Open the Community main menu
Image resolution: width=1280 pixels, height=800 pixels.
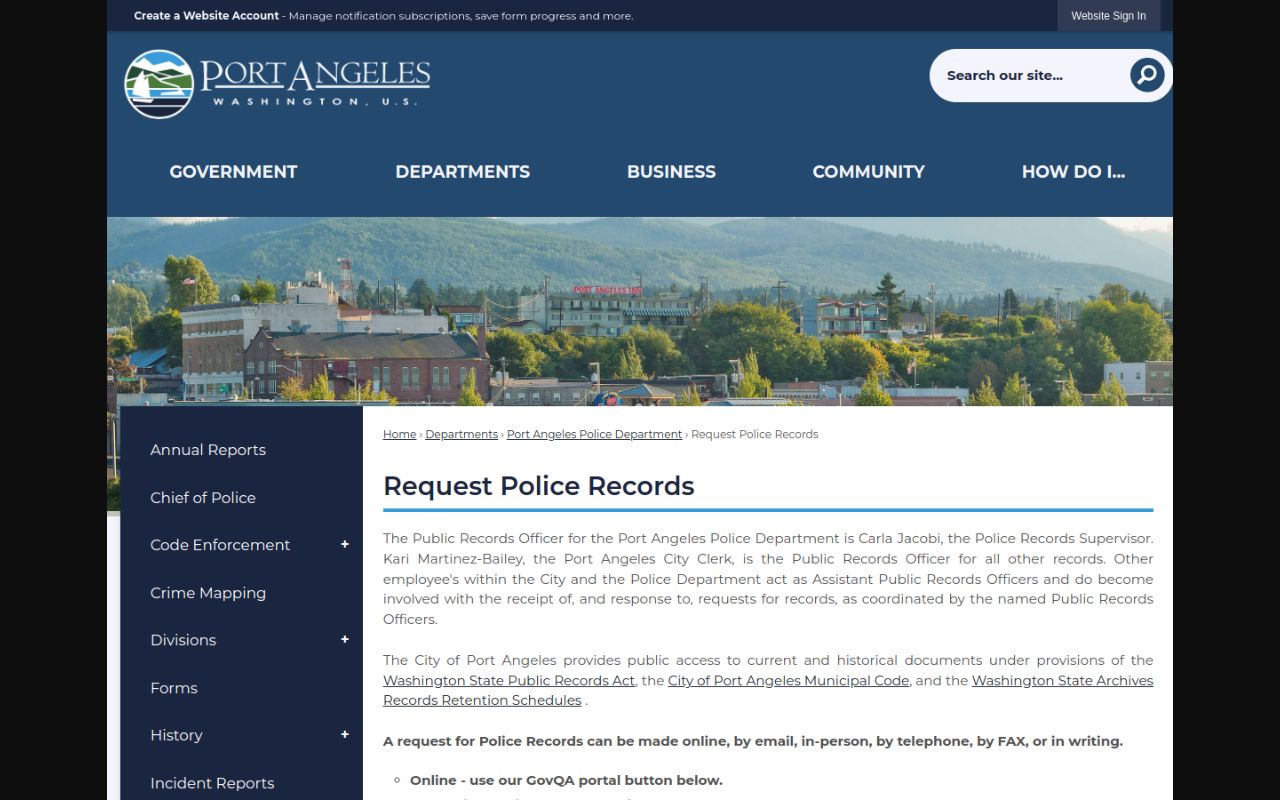pos(868,172)
